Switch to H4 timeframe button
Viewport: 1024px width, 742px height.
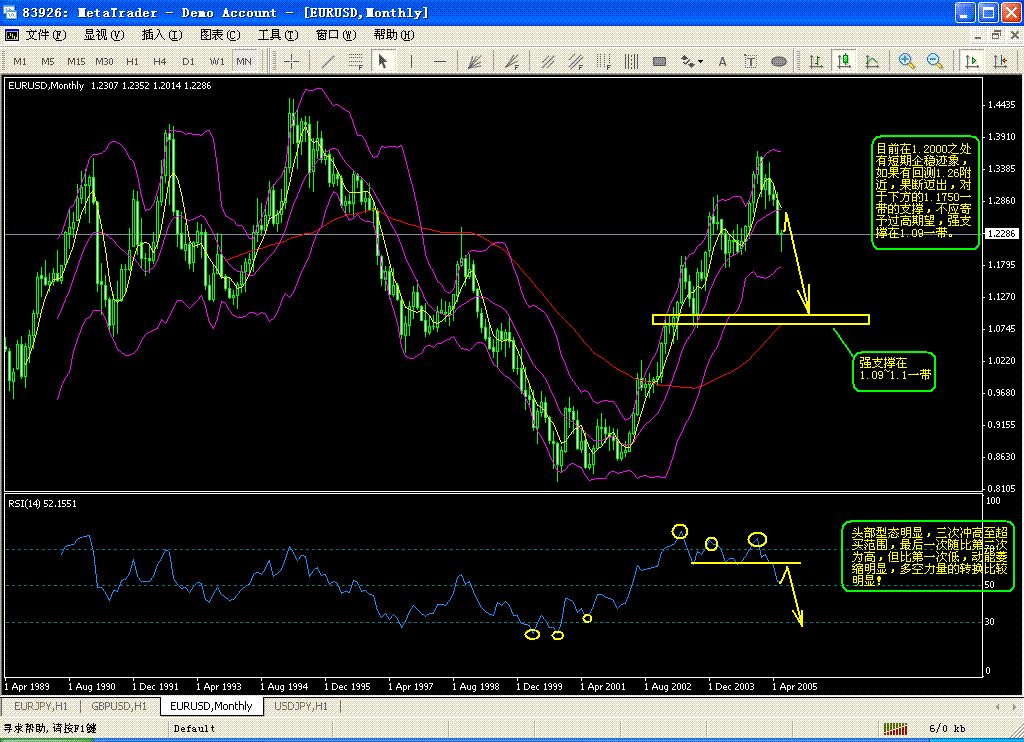click(159, 61)
